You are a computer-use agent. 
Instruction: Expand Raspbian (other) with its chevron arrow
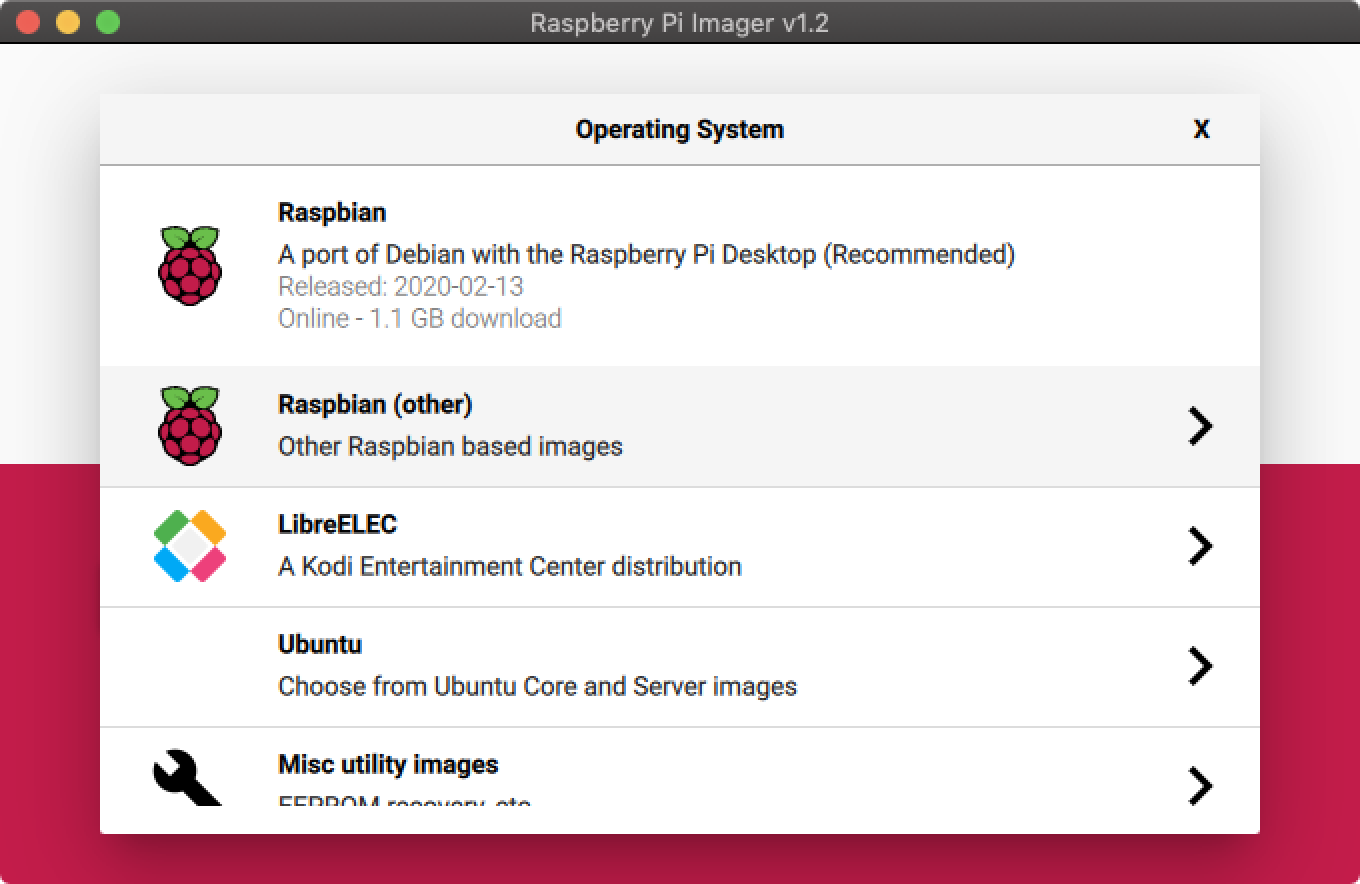tap(1200, 426)
